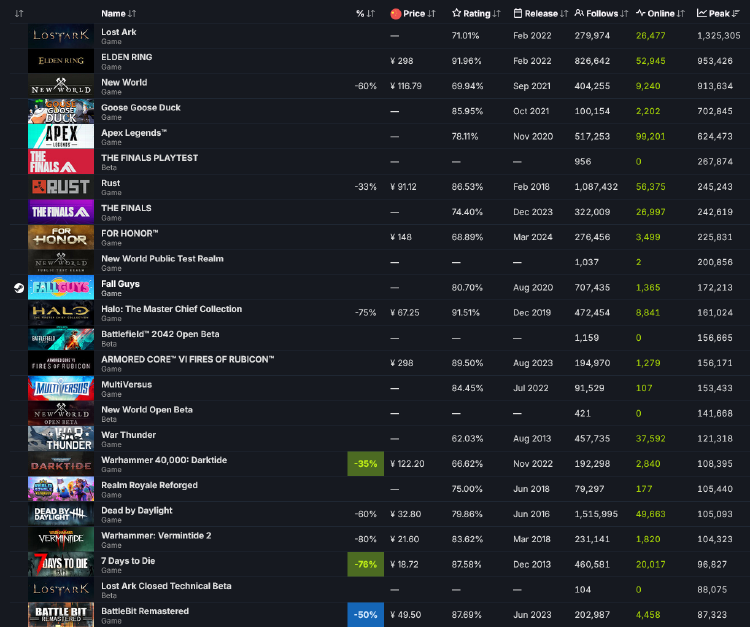
Task: Click the Apex Legends logo image
Action: (61, 136)
